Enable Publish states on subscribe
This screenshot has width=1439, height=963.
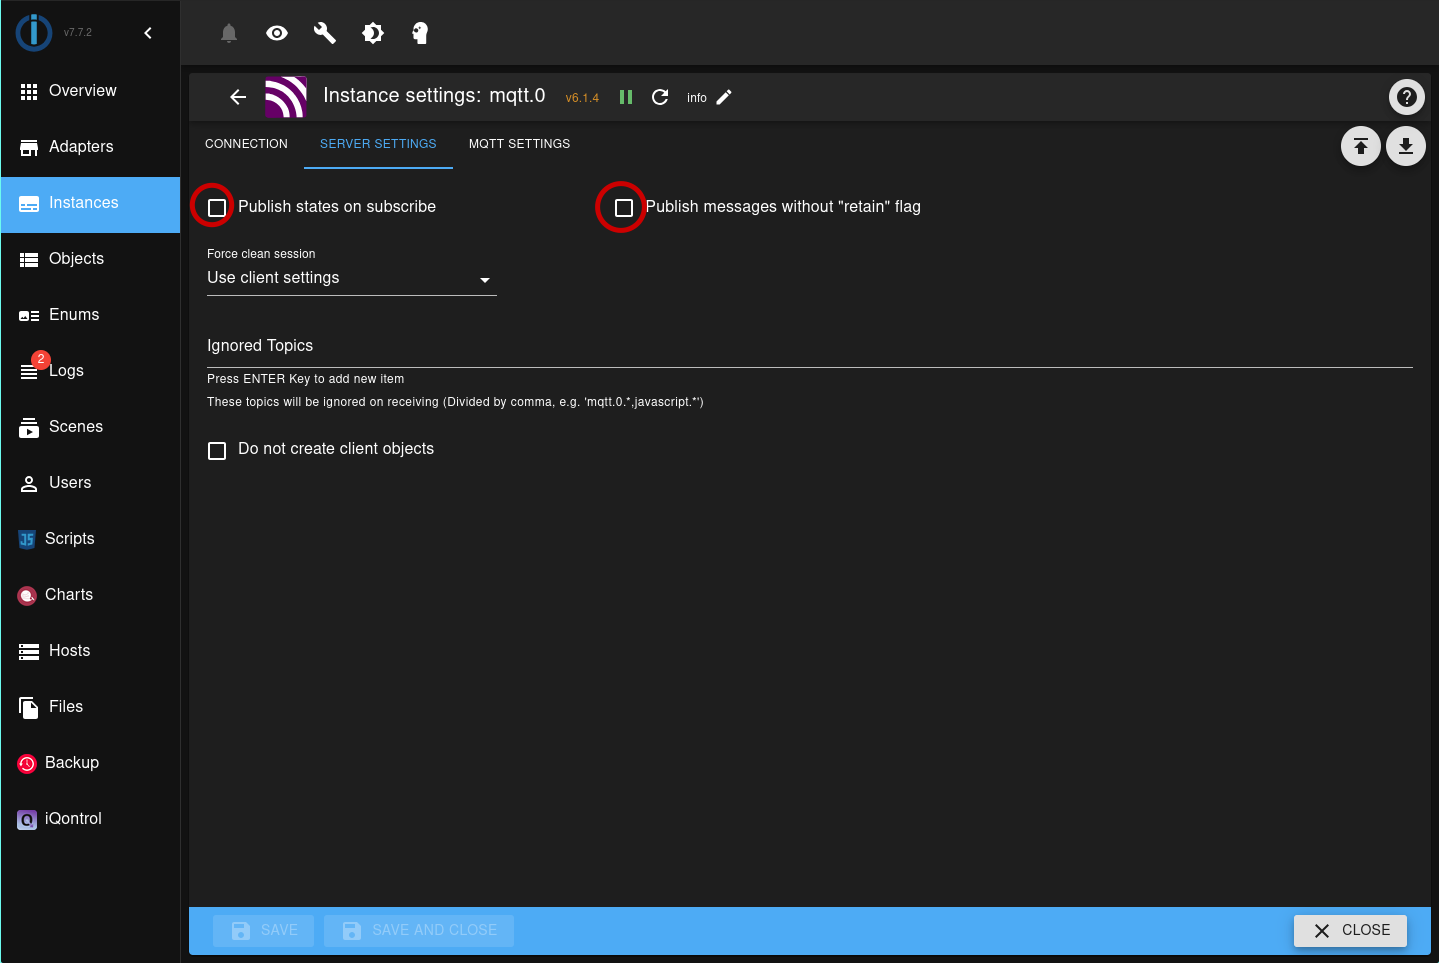pyautogui.click(x=216, y=207)
